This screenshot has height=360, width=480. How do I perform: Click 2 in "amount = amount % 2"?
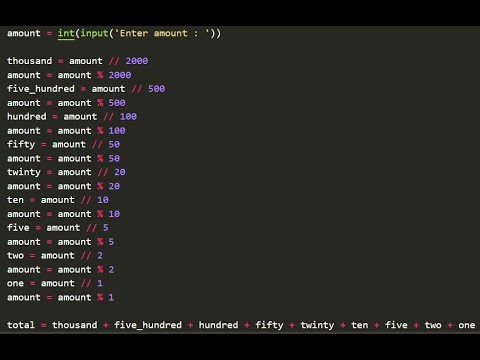(111, 270)
